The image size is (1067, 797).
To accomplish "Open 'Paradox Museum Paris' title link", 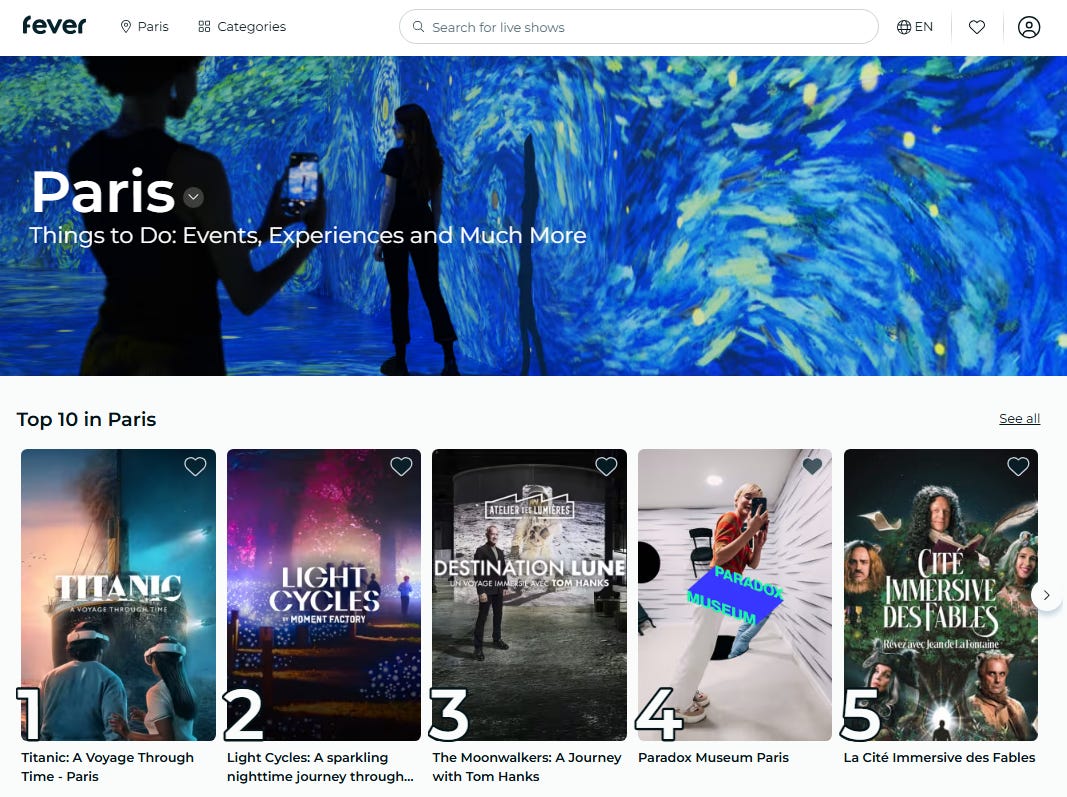I will pos(713,757).
